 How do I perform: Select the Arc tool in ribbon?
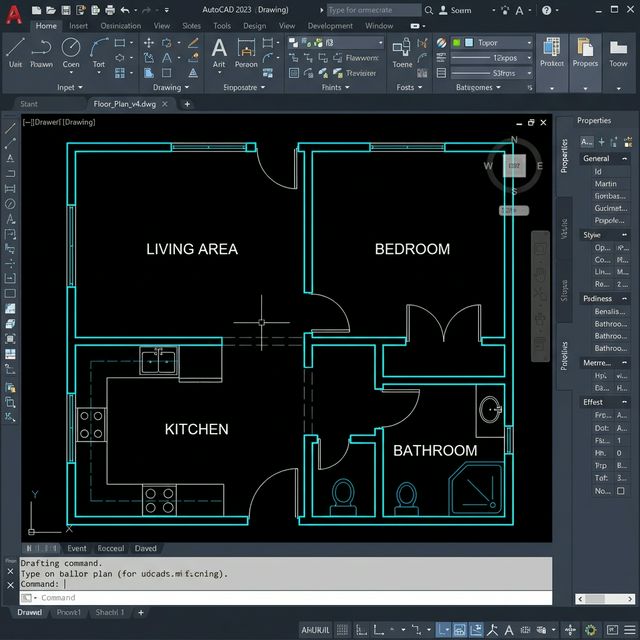(99, 47)
